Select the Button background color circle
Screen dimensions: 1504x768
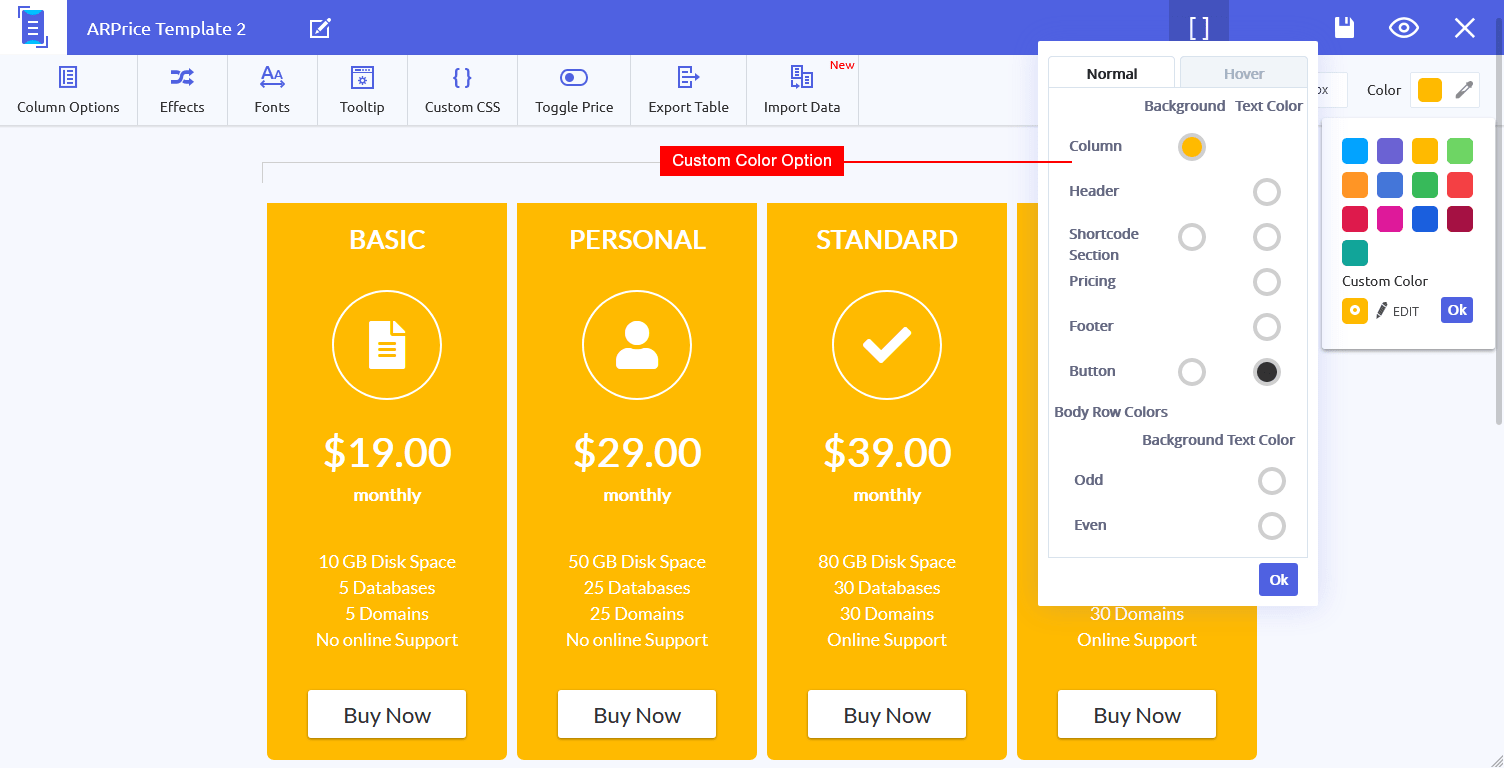pos(1191,372)
